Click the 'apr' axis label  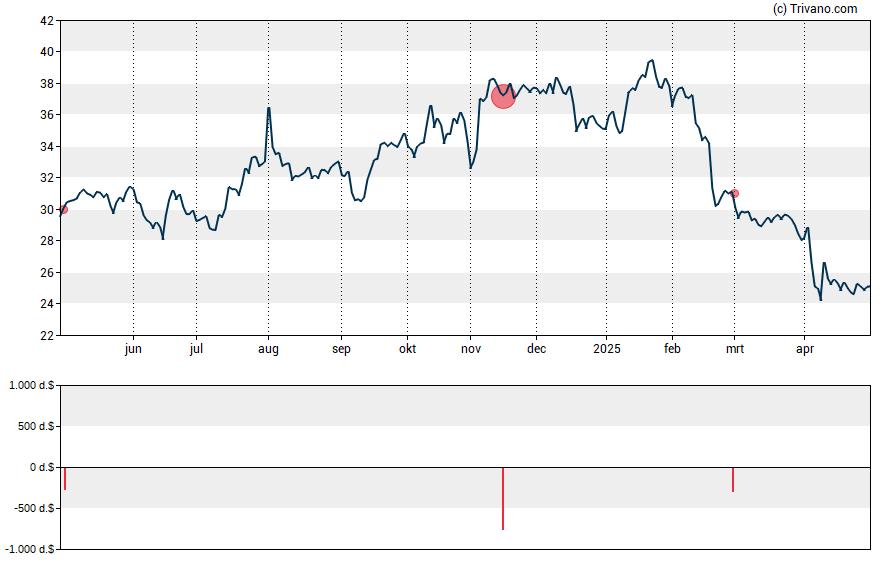click(x=805, y=349)
